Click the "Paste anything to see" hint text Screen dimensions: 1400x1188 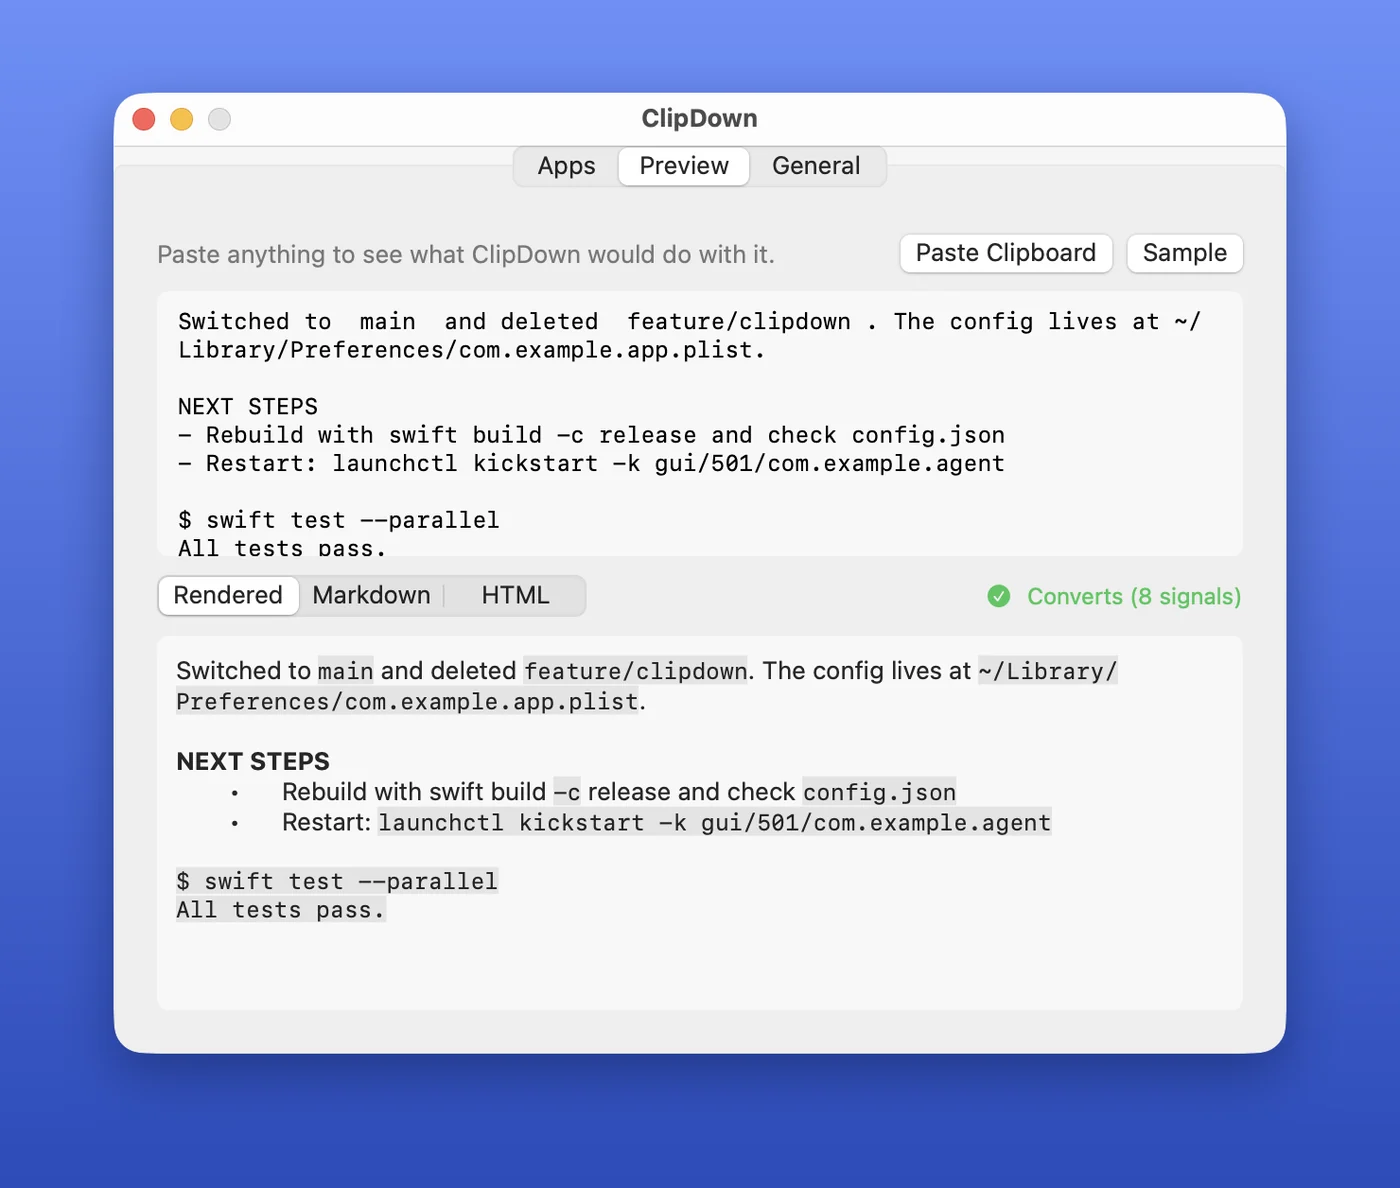click(x=466, y=255)
